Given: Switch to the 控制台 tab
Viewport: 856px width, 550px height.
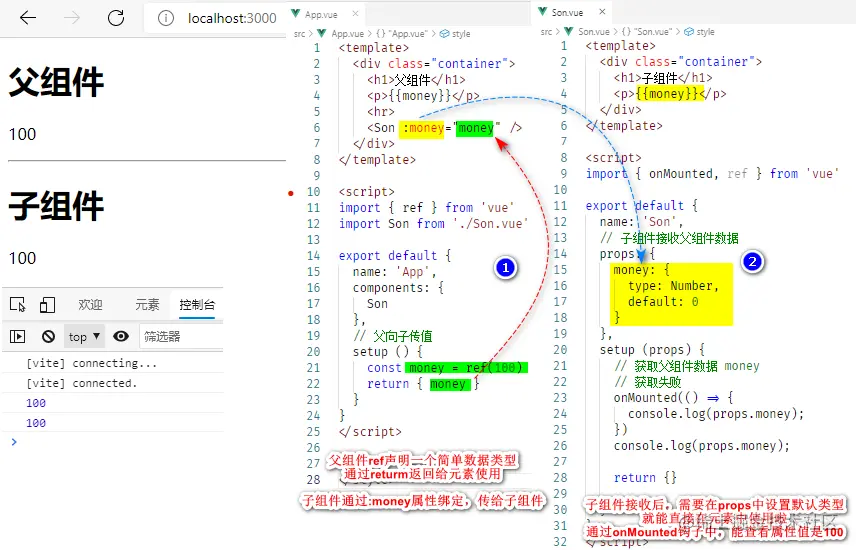Looking at the screenshot, I should tap(197, 304).
